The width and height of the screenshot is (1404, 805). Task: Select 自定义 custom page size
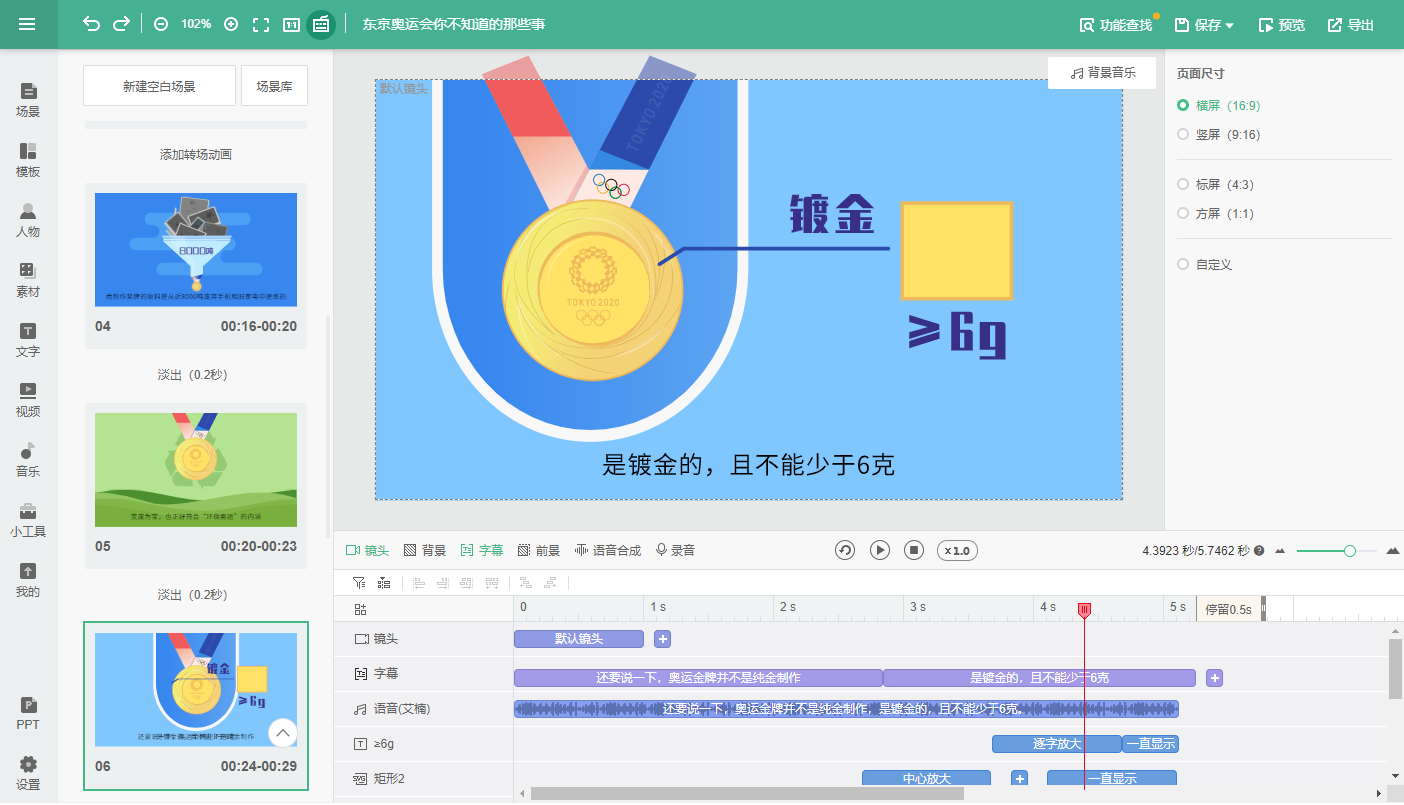click(x=1205, y=264)
